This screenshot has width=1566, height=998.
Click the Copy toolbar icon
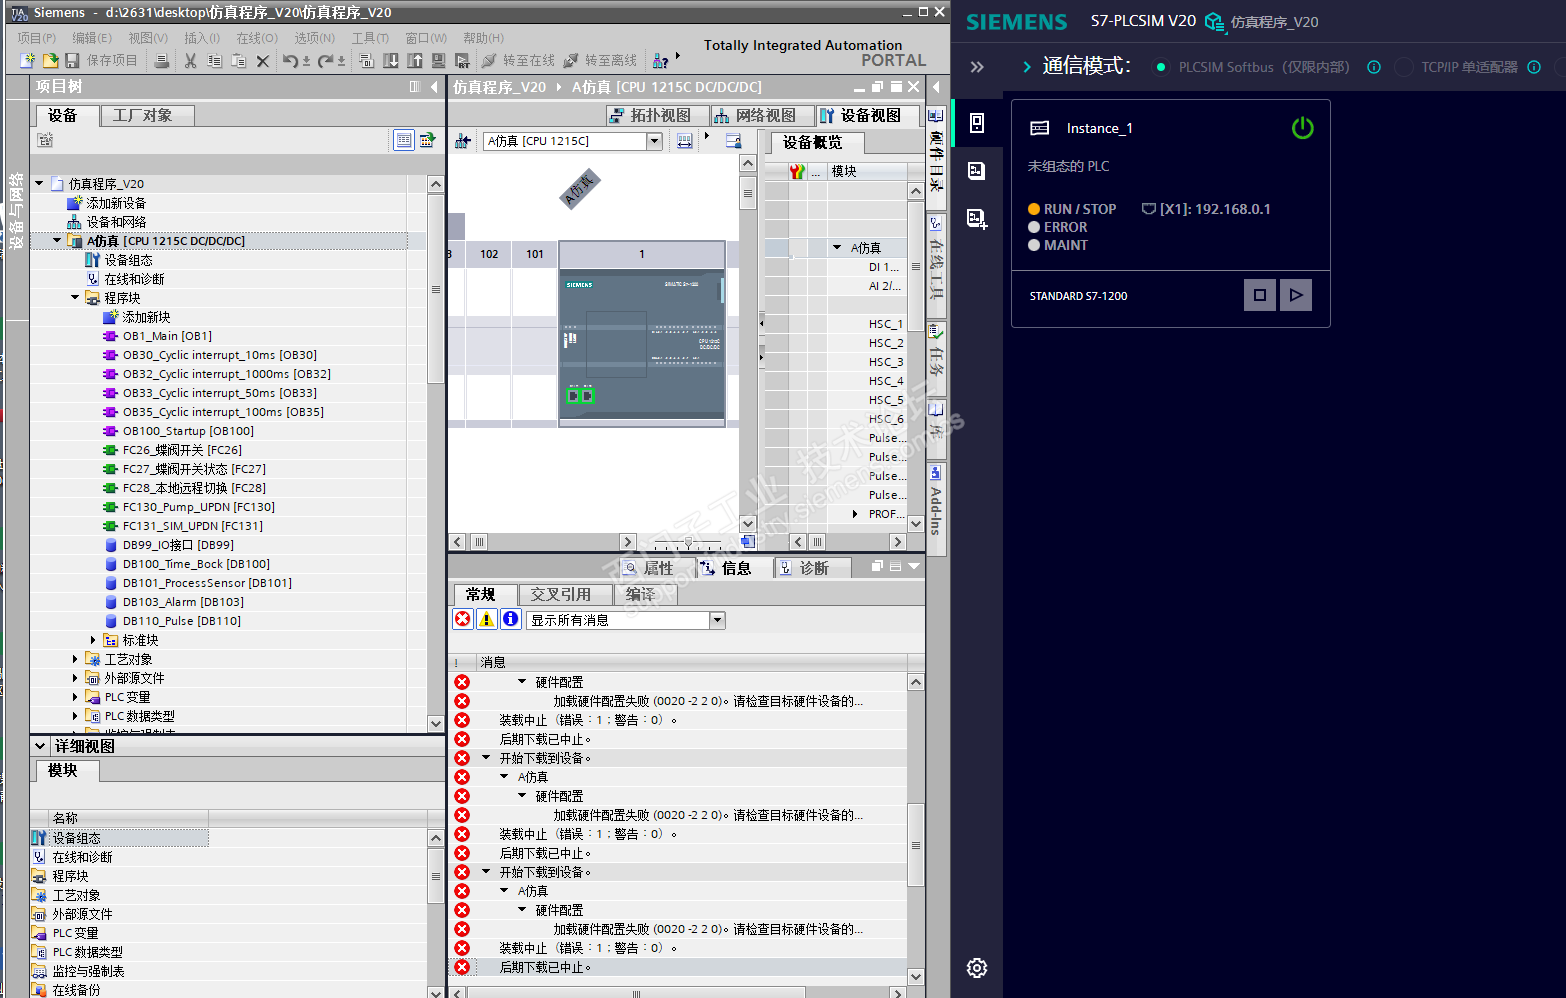pos(214,61)
